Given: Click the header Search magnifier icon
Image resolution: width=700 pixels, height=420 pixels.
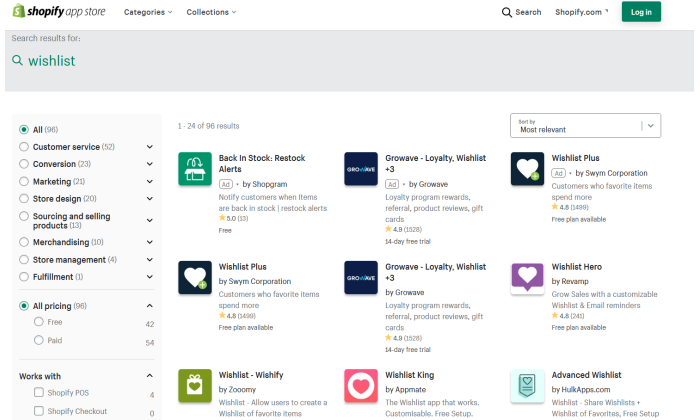Looking at the screenshot, I should point(506,12).
